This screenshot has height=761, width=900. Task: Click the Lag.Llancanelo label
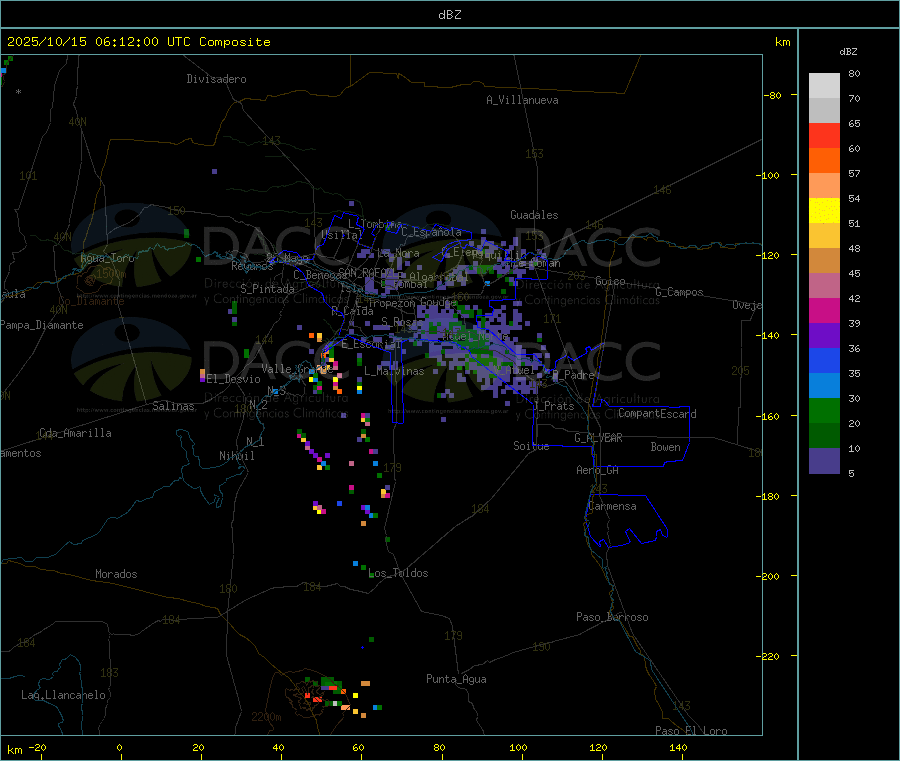pos(64,695)
